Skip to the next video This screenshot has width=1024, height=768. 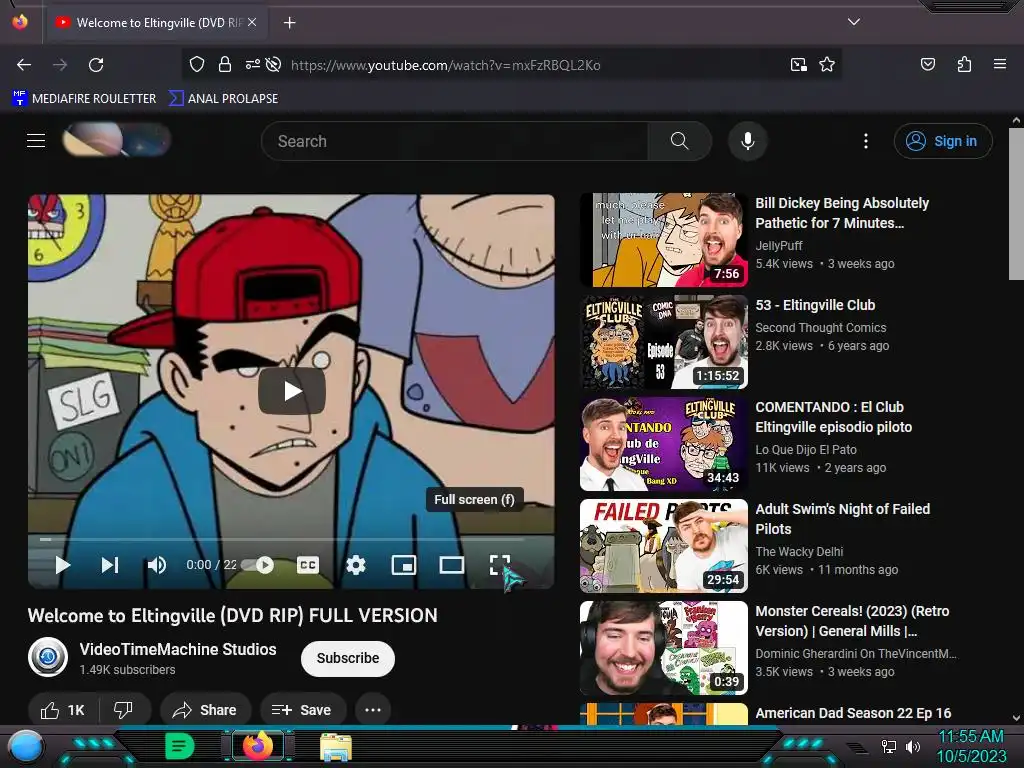pos(110,565)
